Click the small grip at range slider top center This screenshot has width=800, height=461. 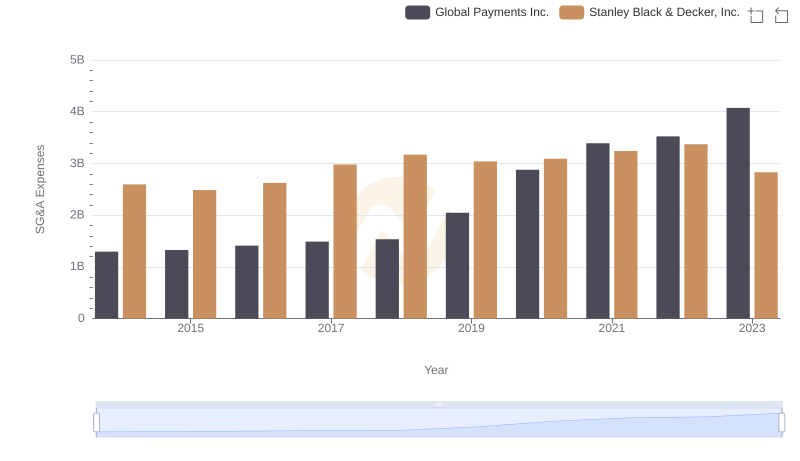click(x=439, y=405)
